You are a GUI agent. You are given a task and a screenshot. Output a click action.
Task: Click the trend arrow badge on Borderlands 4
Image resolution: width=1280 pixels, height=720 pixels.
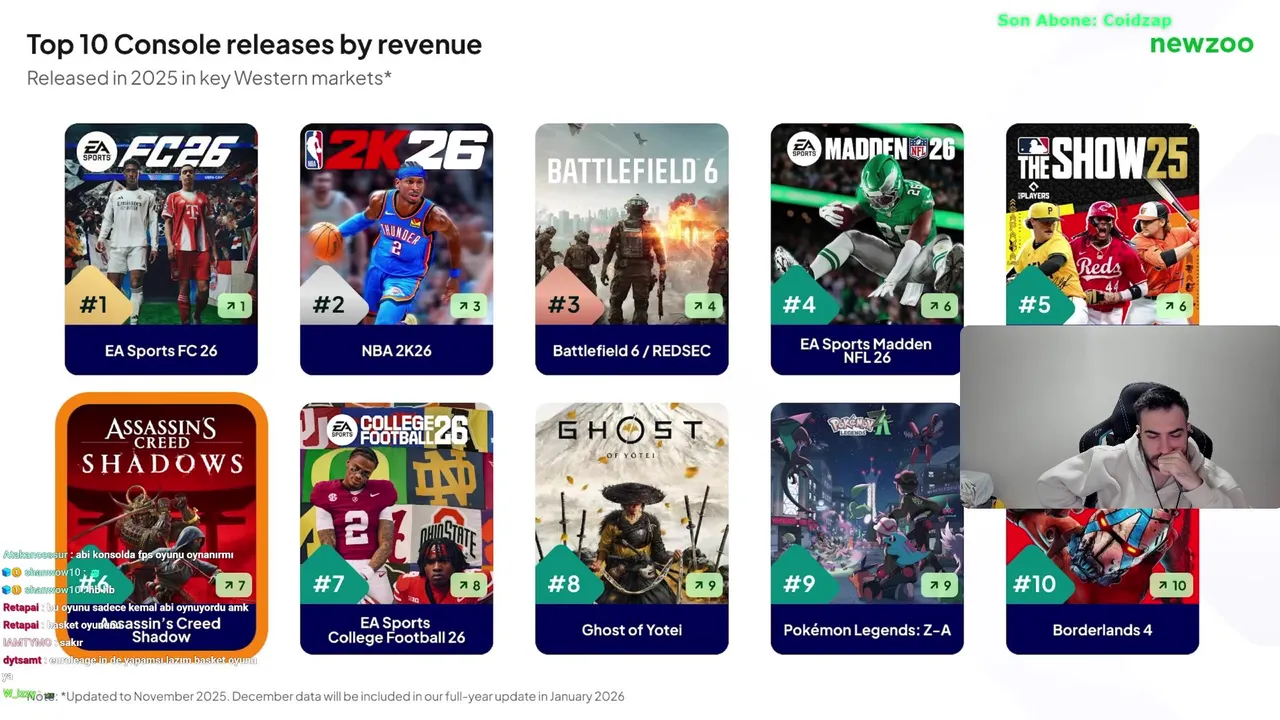click(1174, 585)
